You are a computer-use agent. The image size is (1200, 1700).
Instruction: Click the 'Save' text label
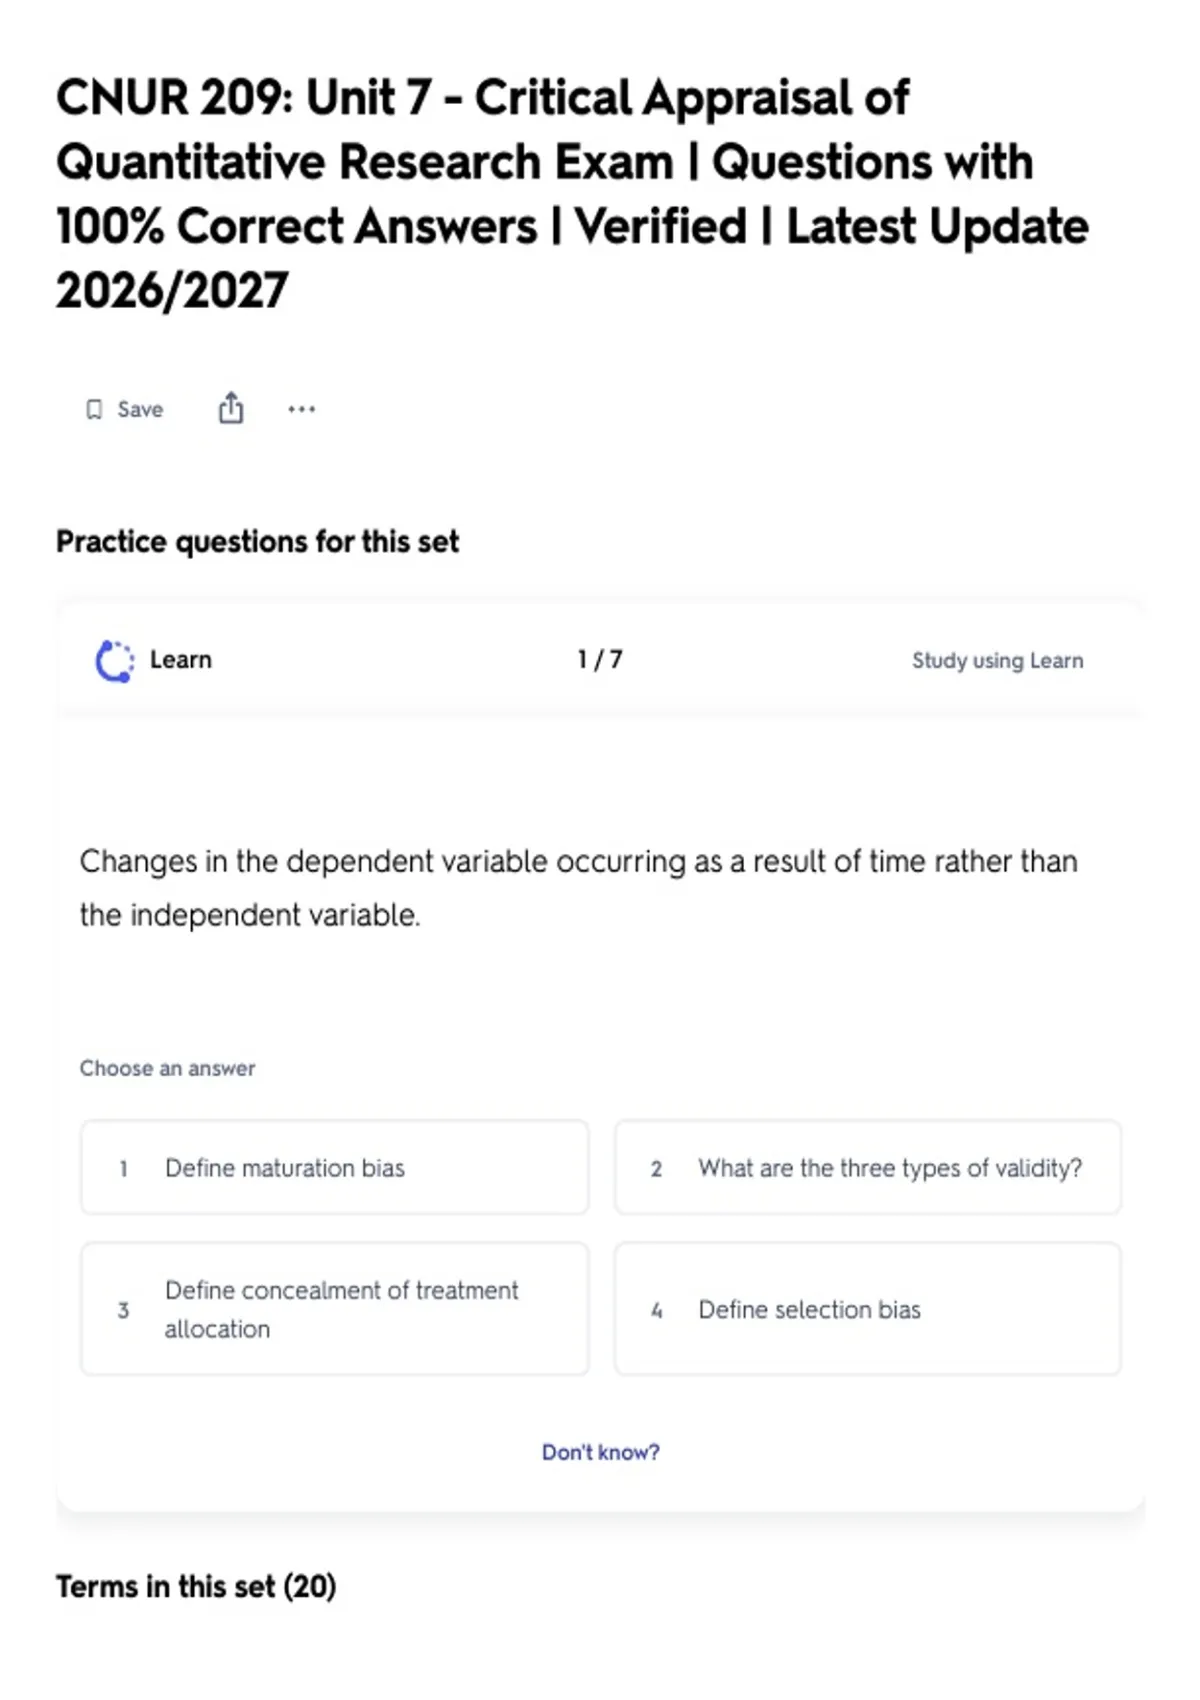tap(140, 409)
